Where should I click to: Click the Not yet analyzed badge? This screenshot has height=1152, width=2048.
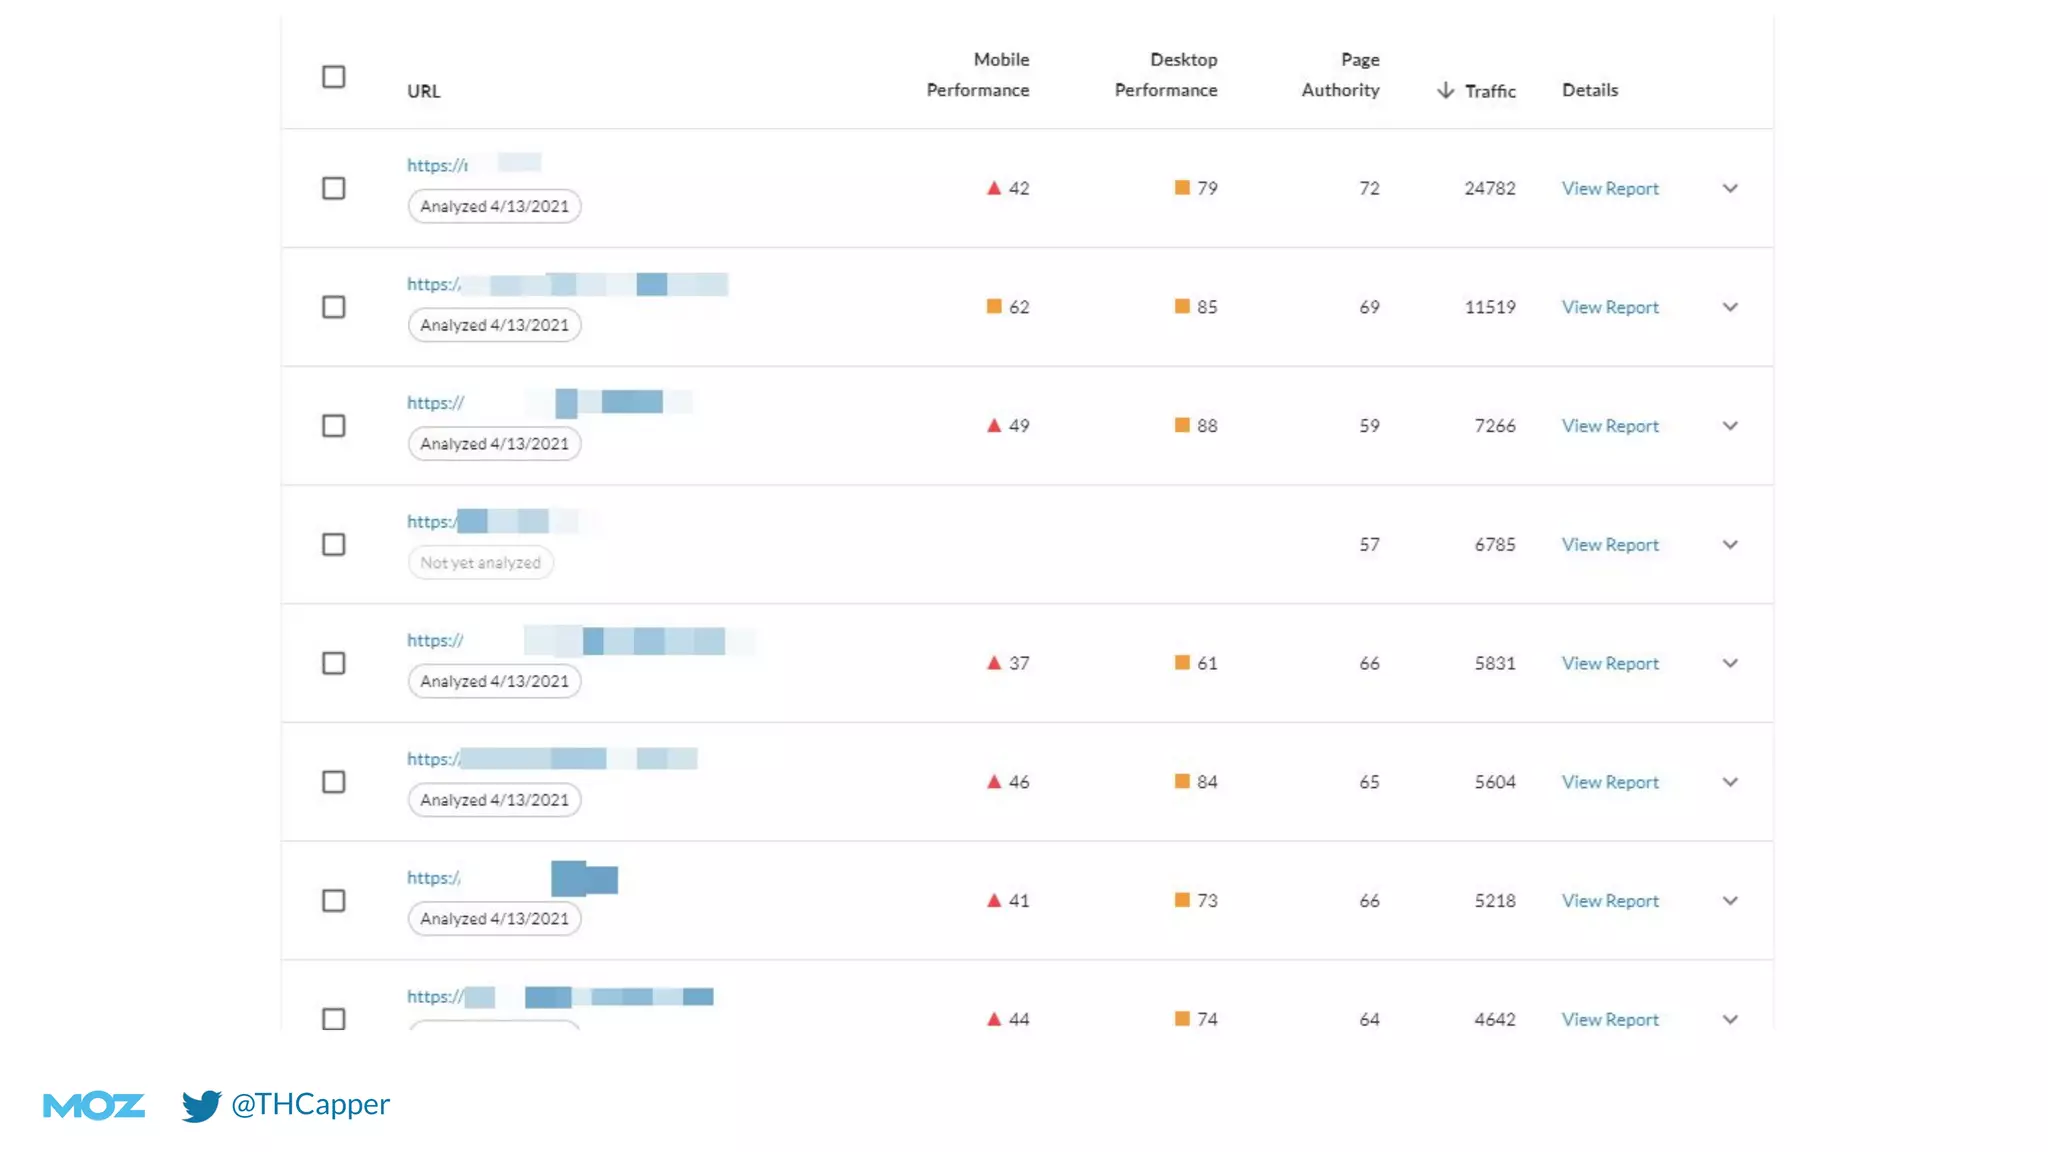tap(480, 563)
